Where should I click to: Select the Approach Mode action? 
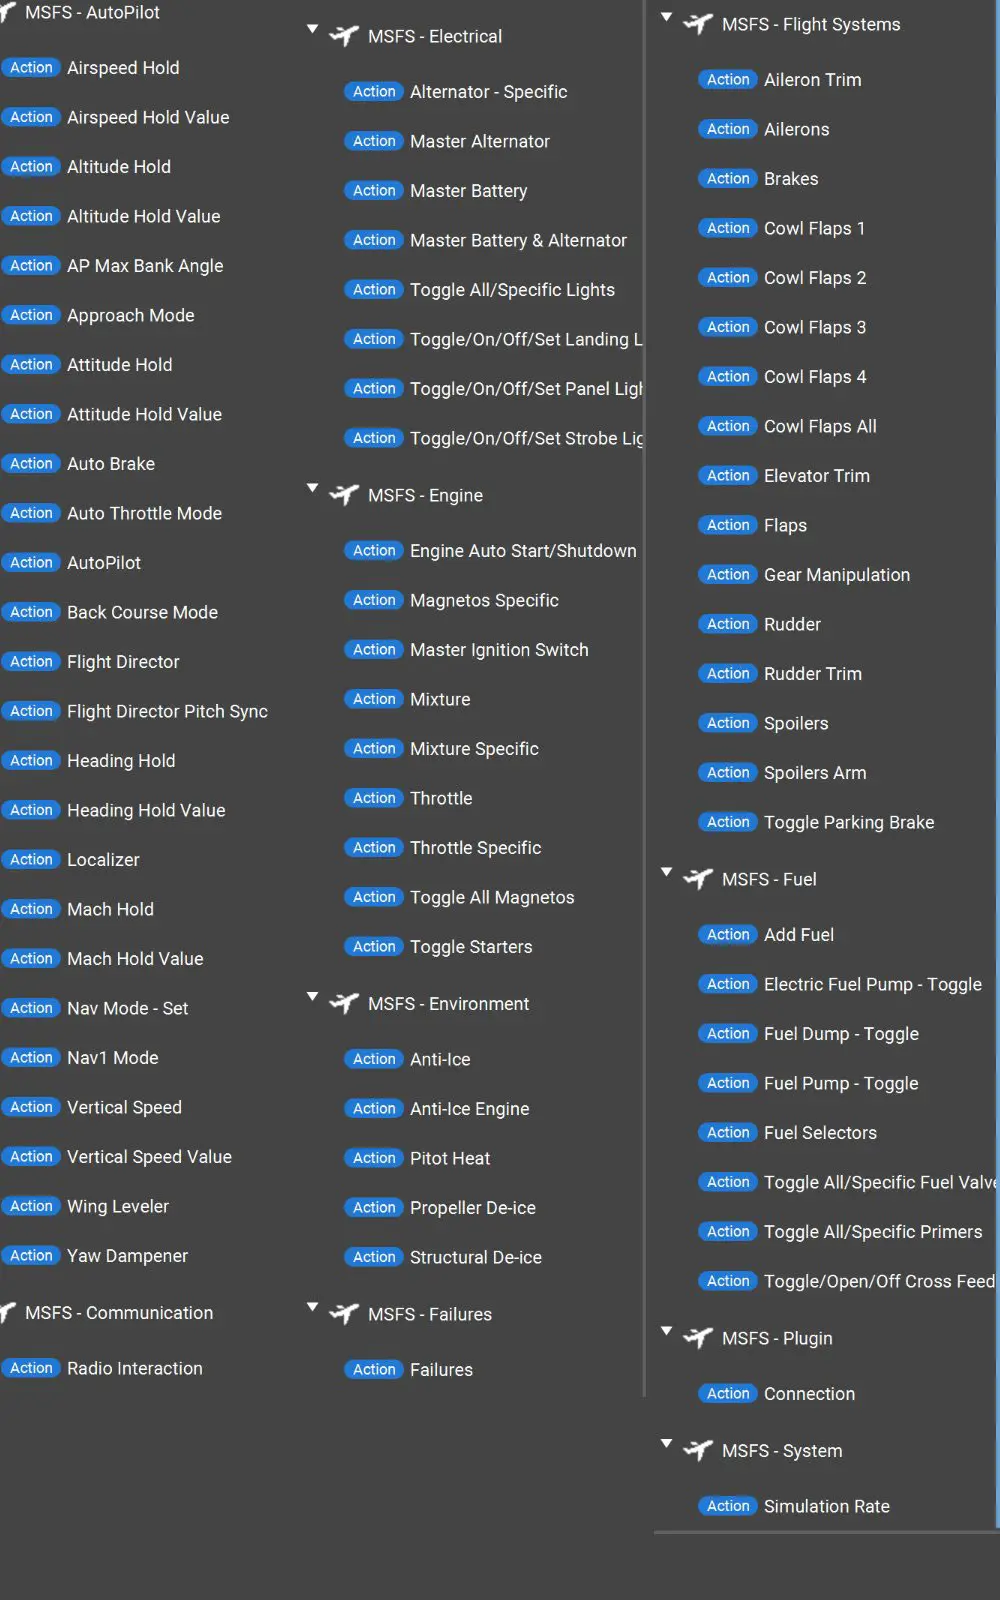coord(131,316)
